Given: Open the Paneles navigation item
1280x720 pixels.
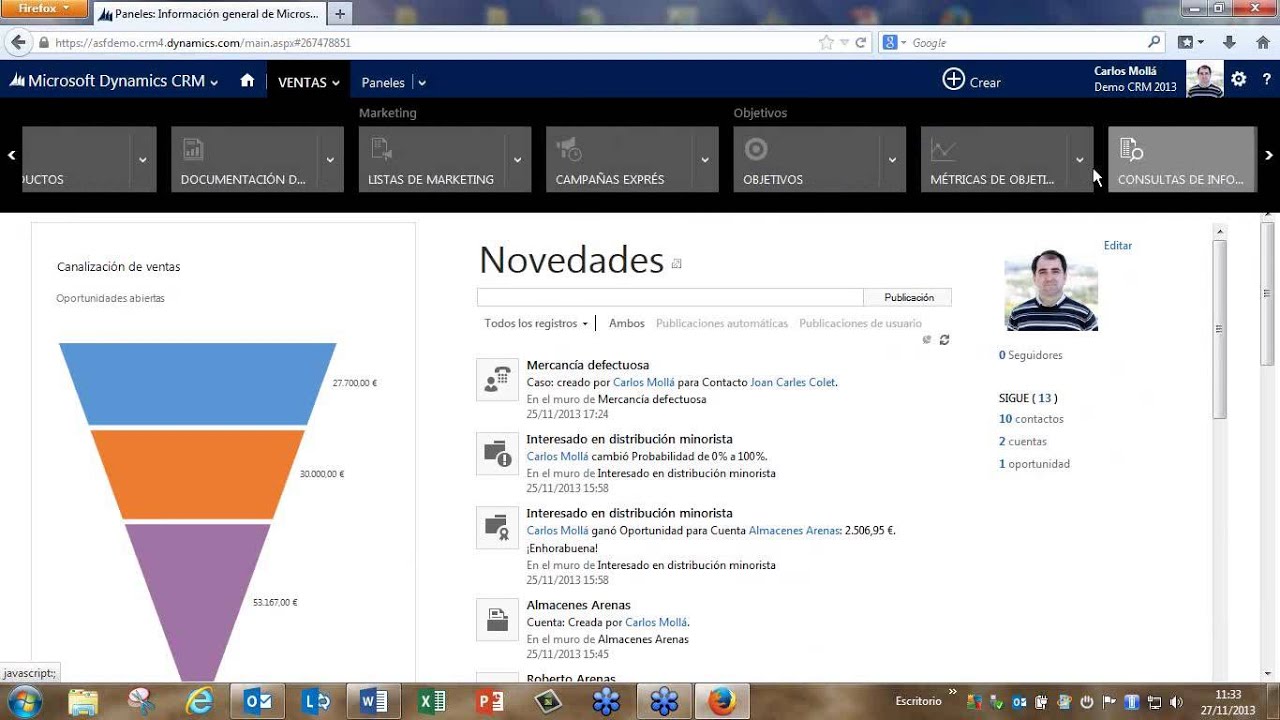Looking at the screenshot, I should point(383,82).
